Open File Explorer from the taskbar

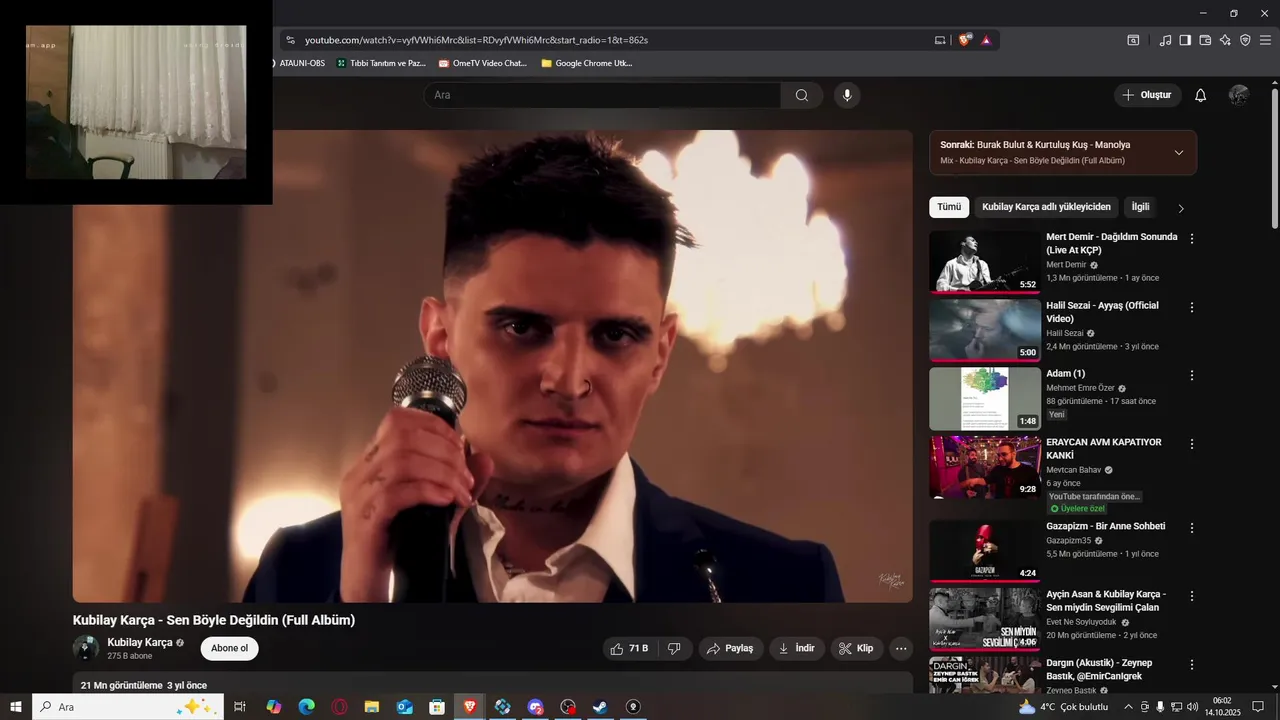371,707
